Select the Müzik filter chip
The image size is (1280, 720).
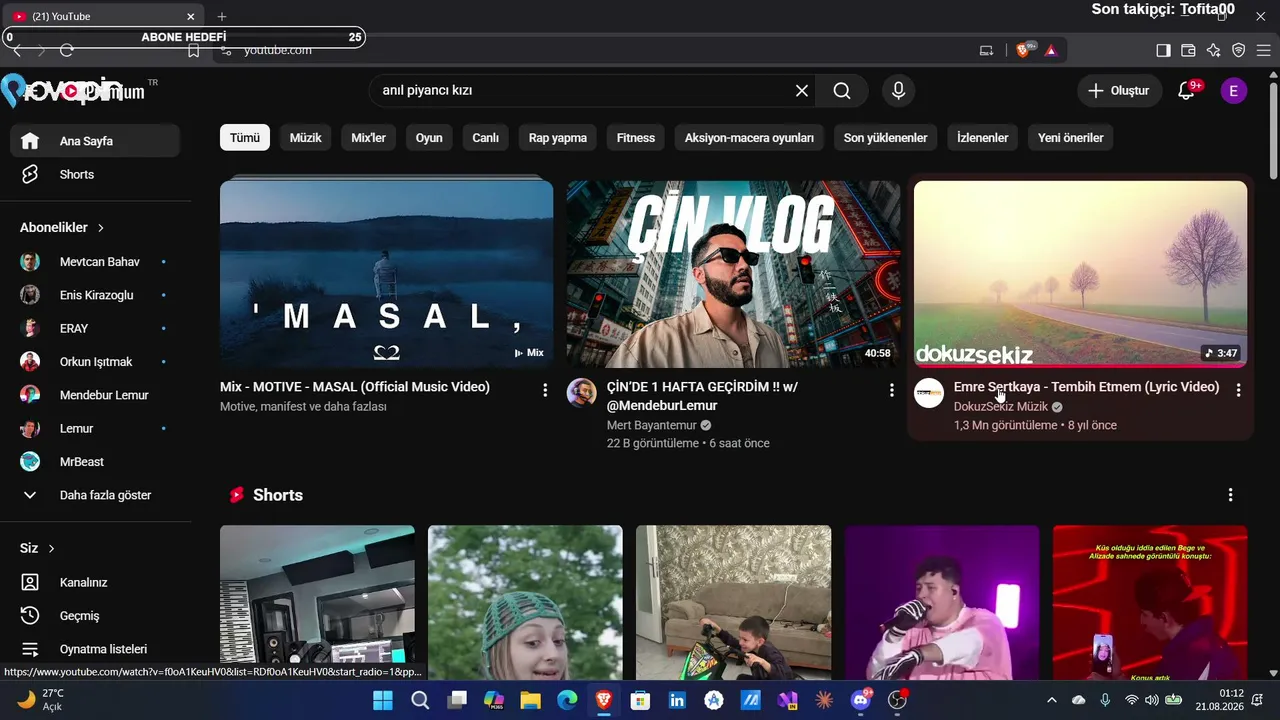point(306,138)
